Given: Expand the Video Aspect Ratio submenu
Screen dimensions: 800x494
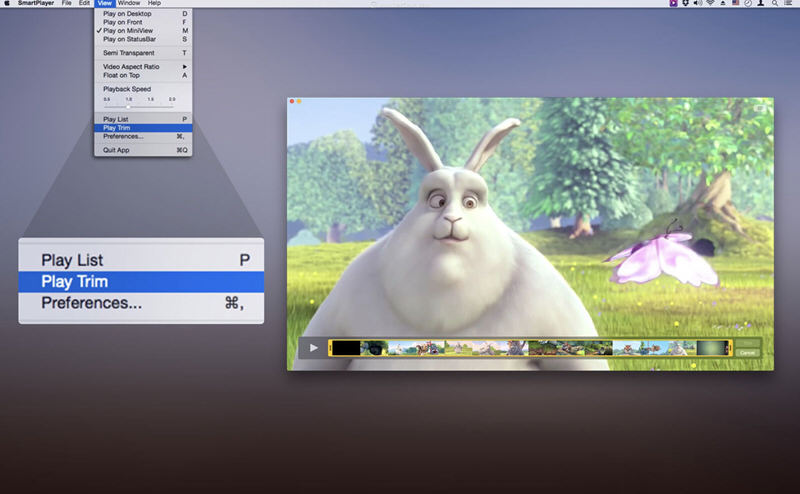Looking at the screenshot, I should [x=143, y=66].
